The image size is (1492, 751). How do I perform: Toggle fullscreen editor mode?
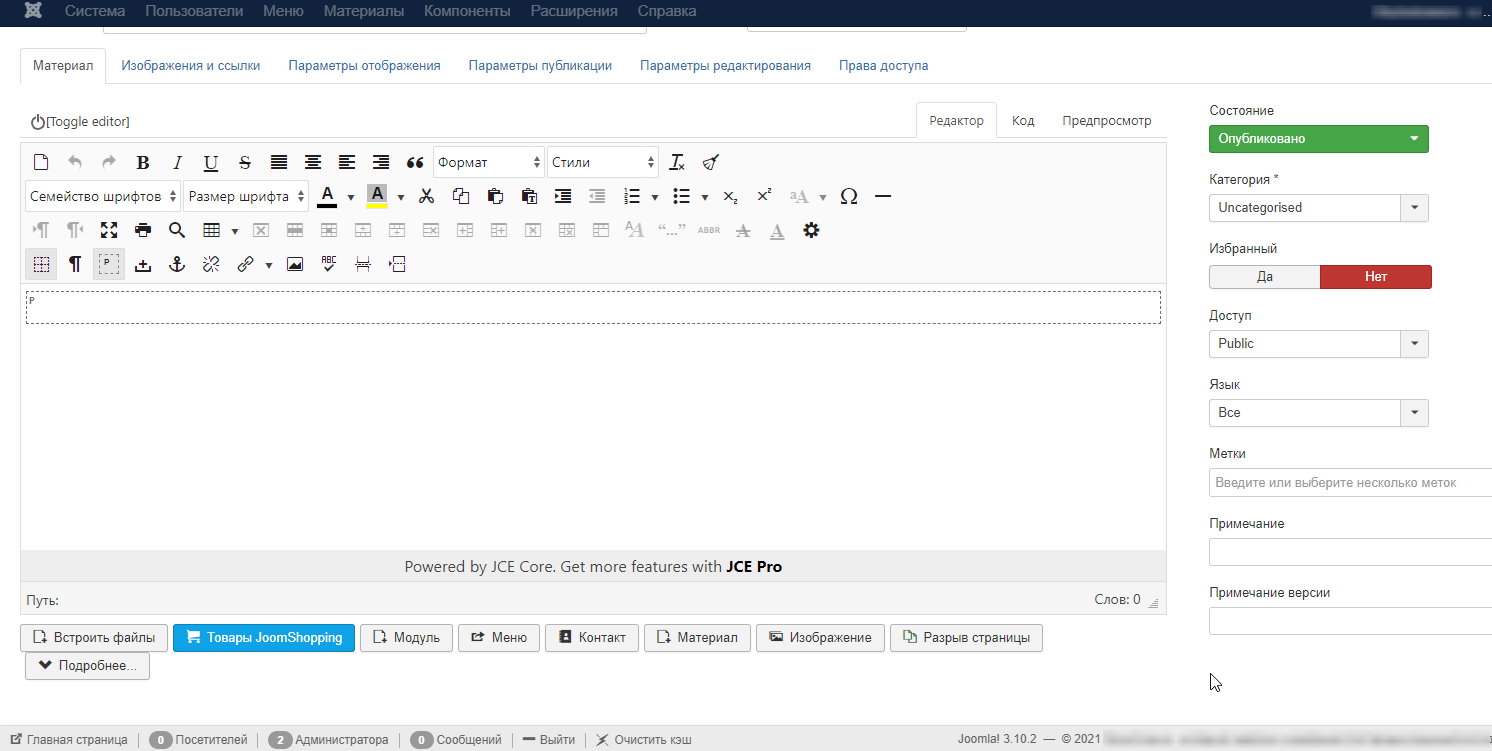point(109,230)
